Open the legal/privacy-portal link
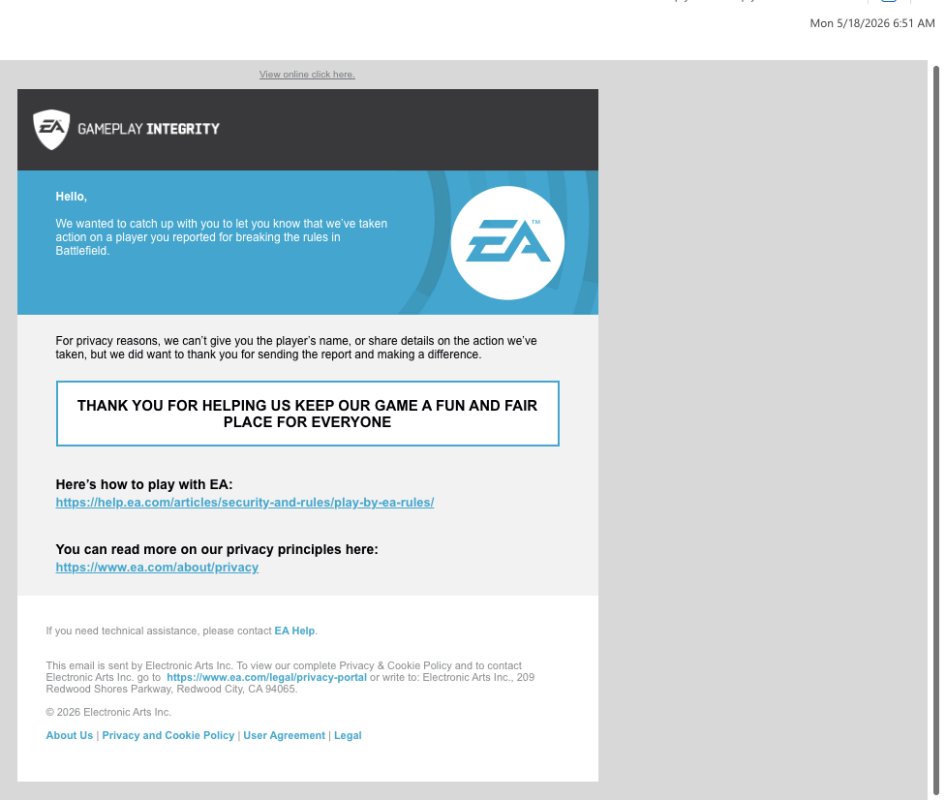The image size is (946, 800). [x=267, y=678]
